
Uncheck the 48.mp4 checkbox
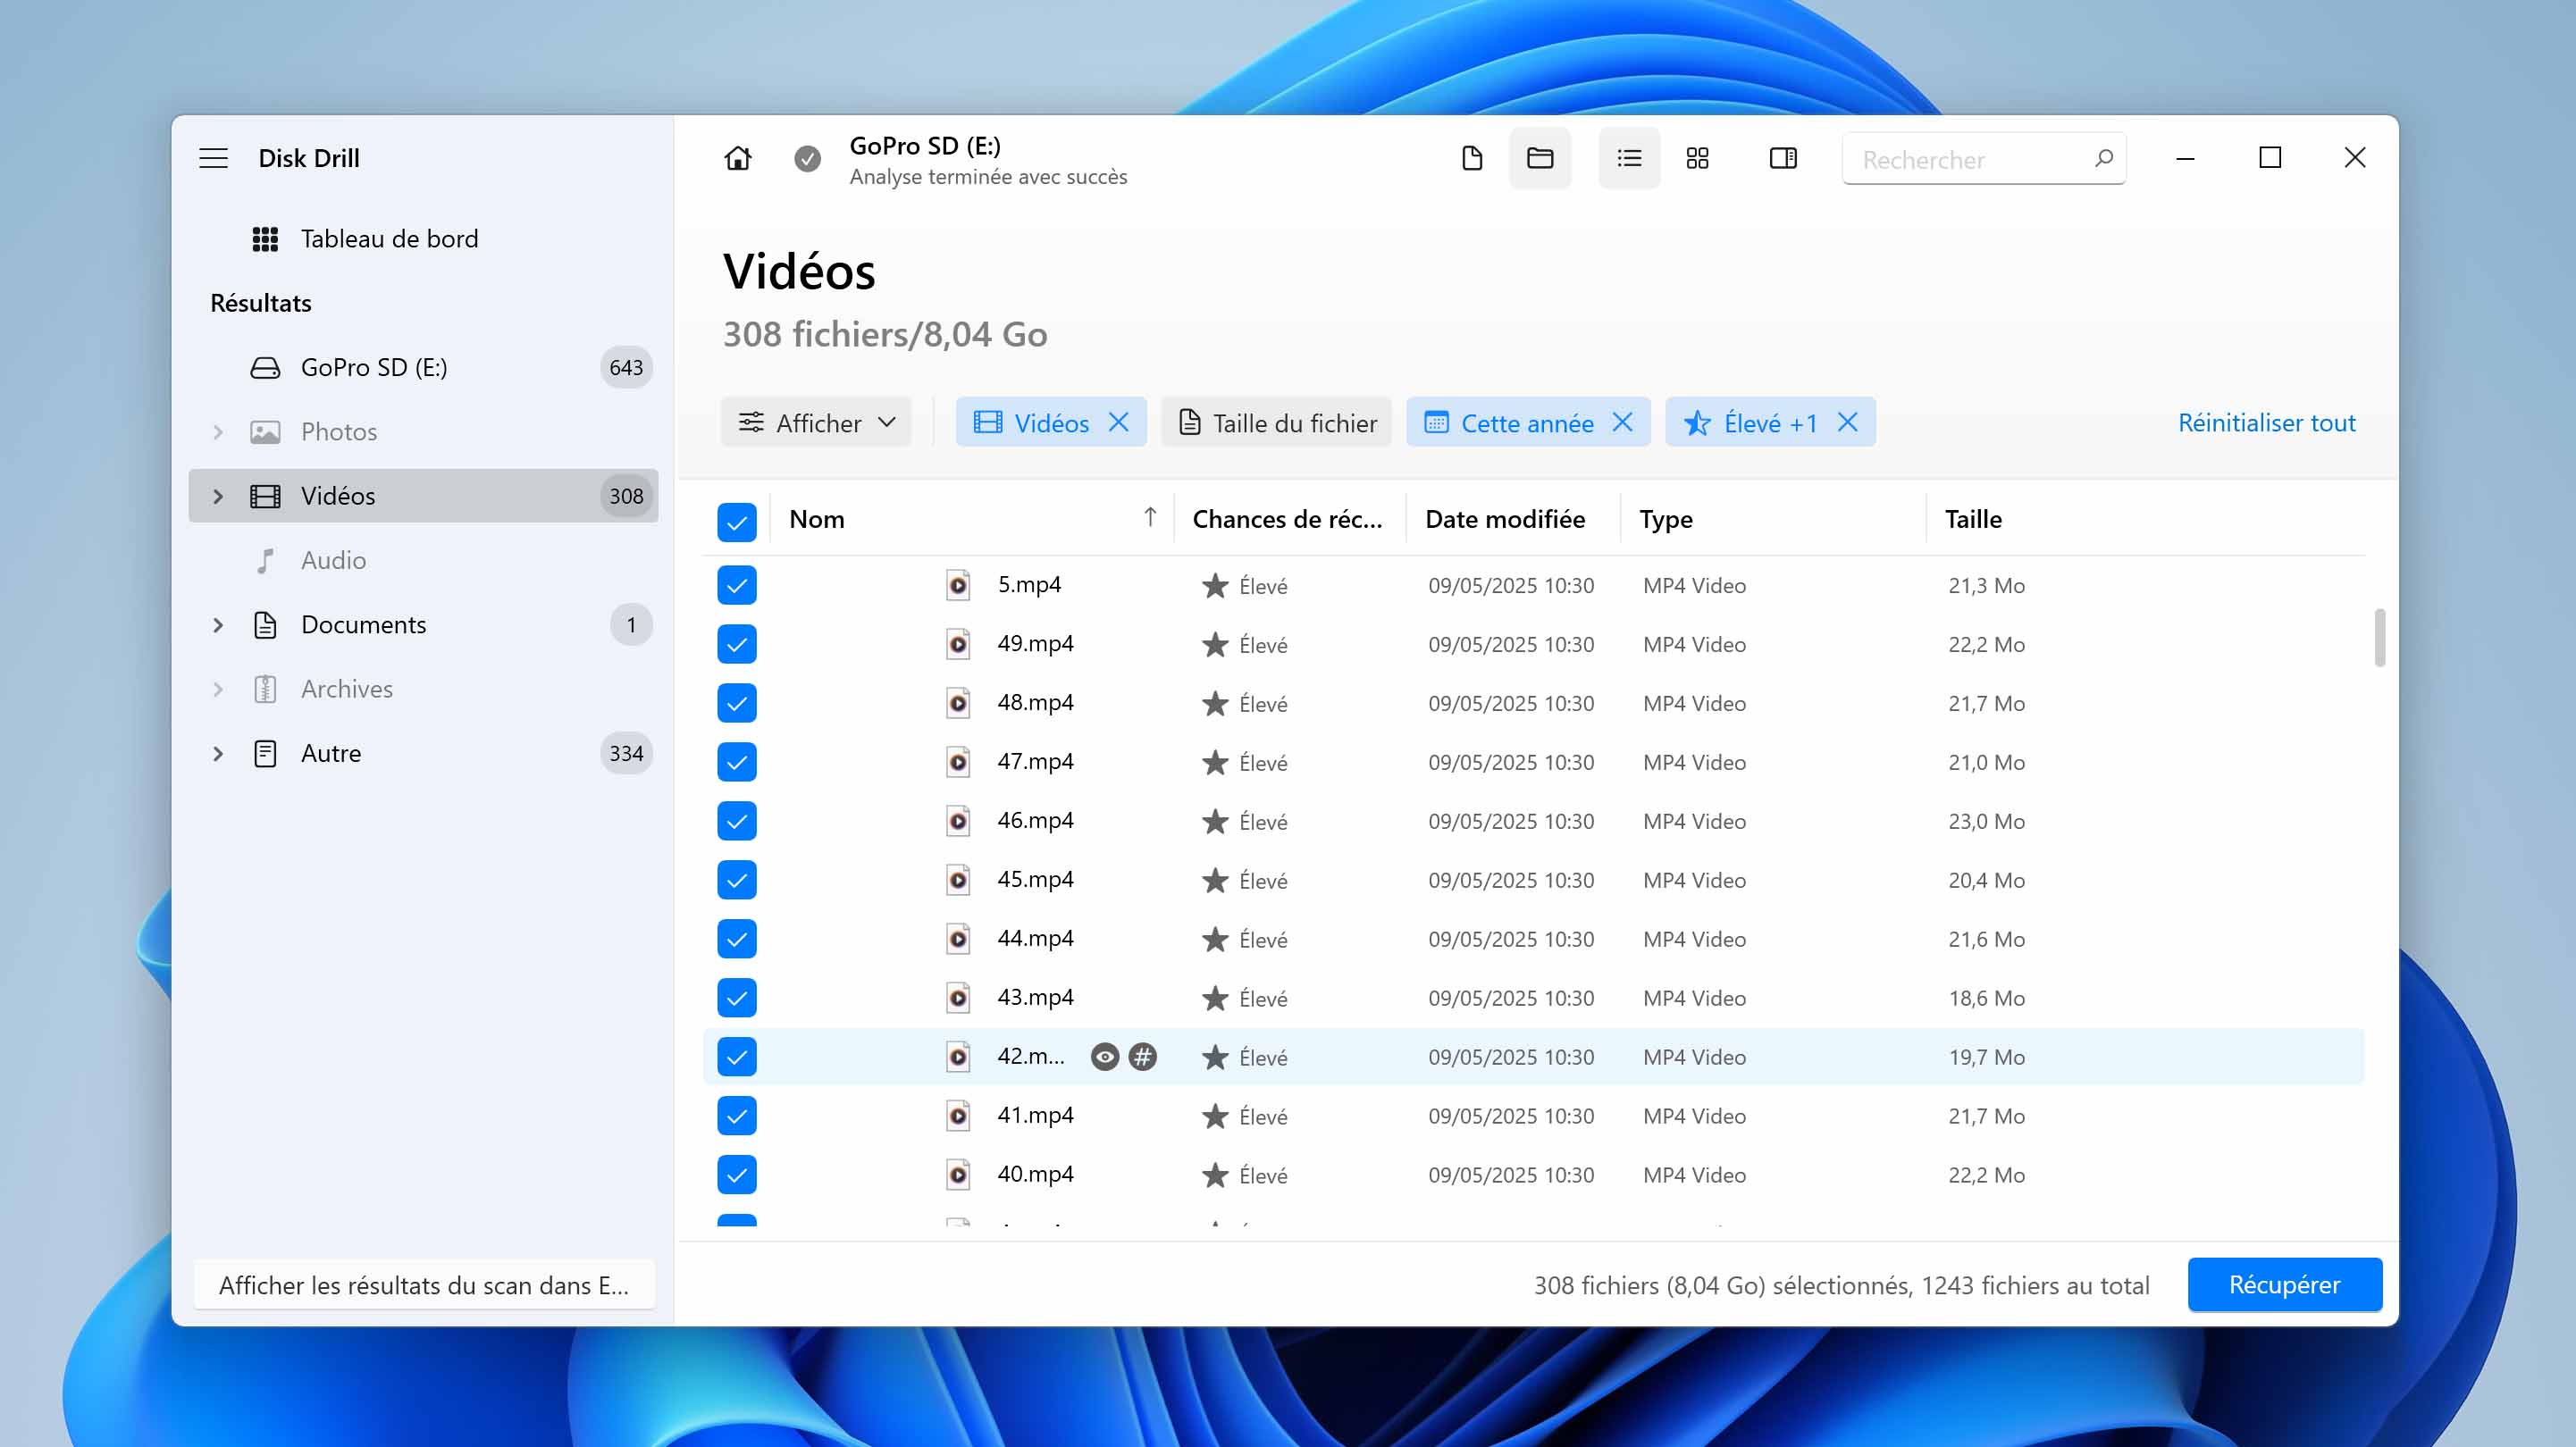click(x=737, y=703)
